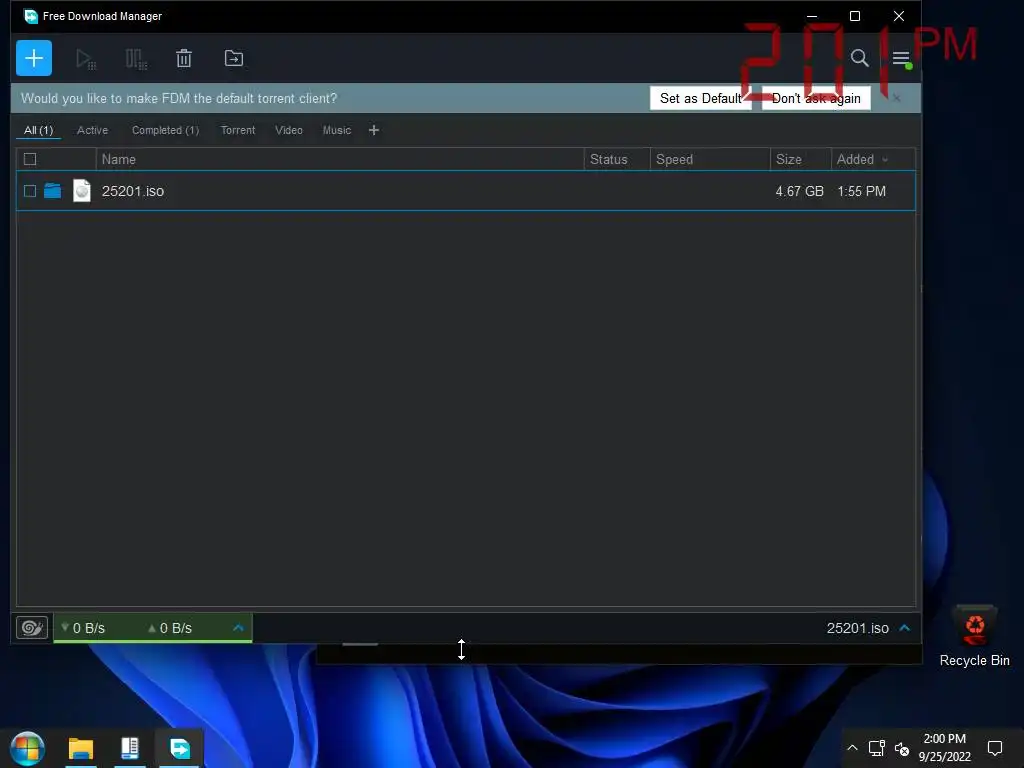1024x768 pixels.
Task: Open the Music tab
Action: (337, 130)
